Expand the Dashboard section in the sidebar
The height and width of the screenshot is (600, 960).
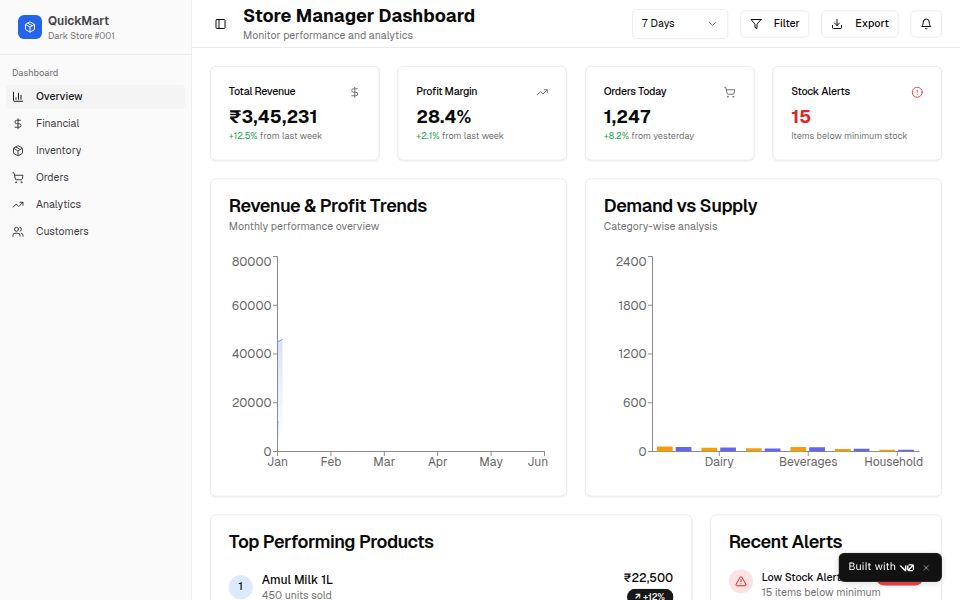34,72
